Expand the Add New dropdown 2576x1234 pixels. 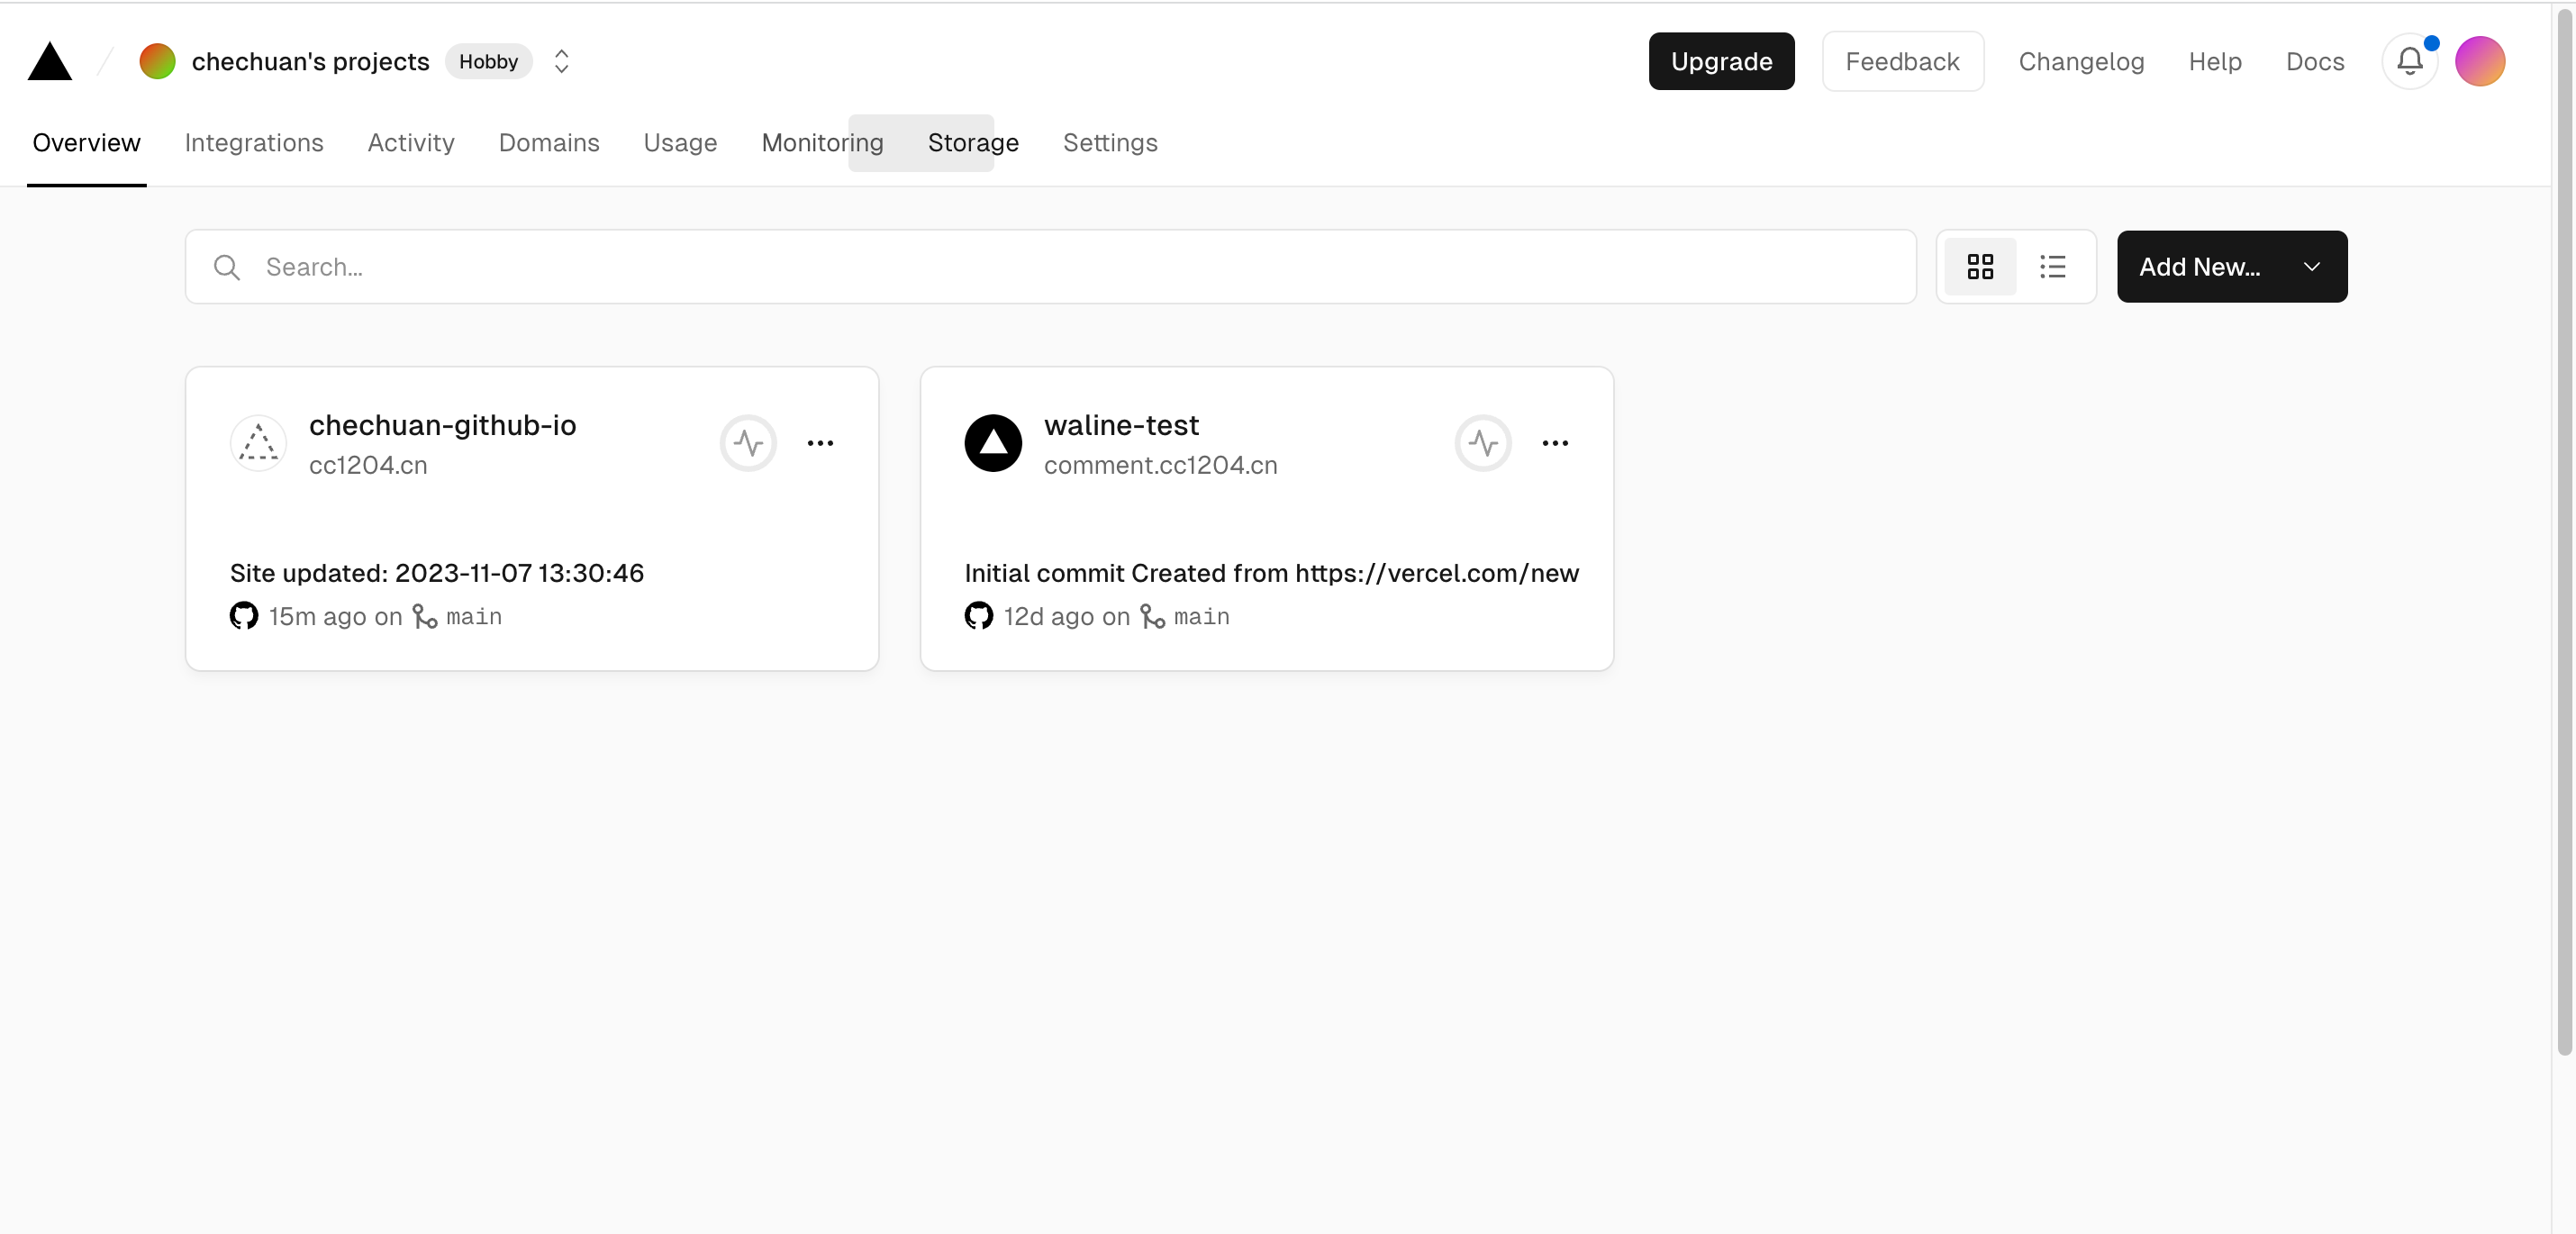[x=2231, y=267]
